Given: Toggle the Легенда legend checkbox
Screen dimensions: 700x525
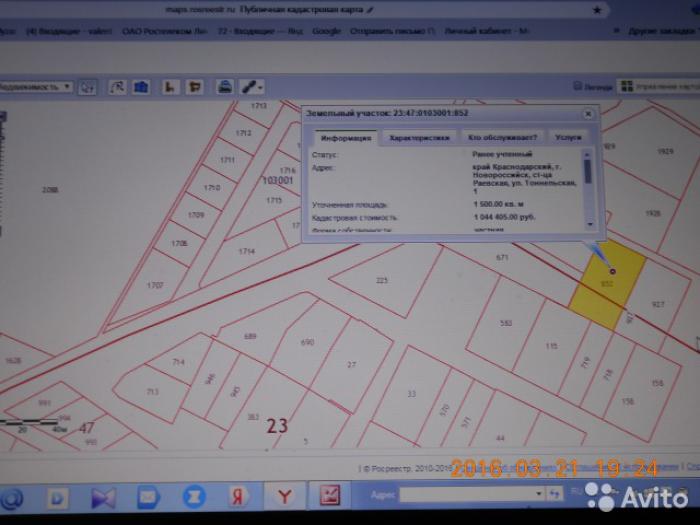Looking at the screenshot, I should (x=577, y=86).
